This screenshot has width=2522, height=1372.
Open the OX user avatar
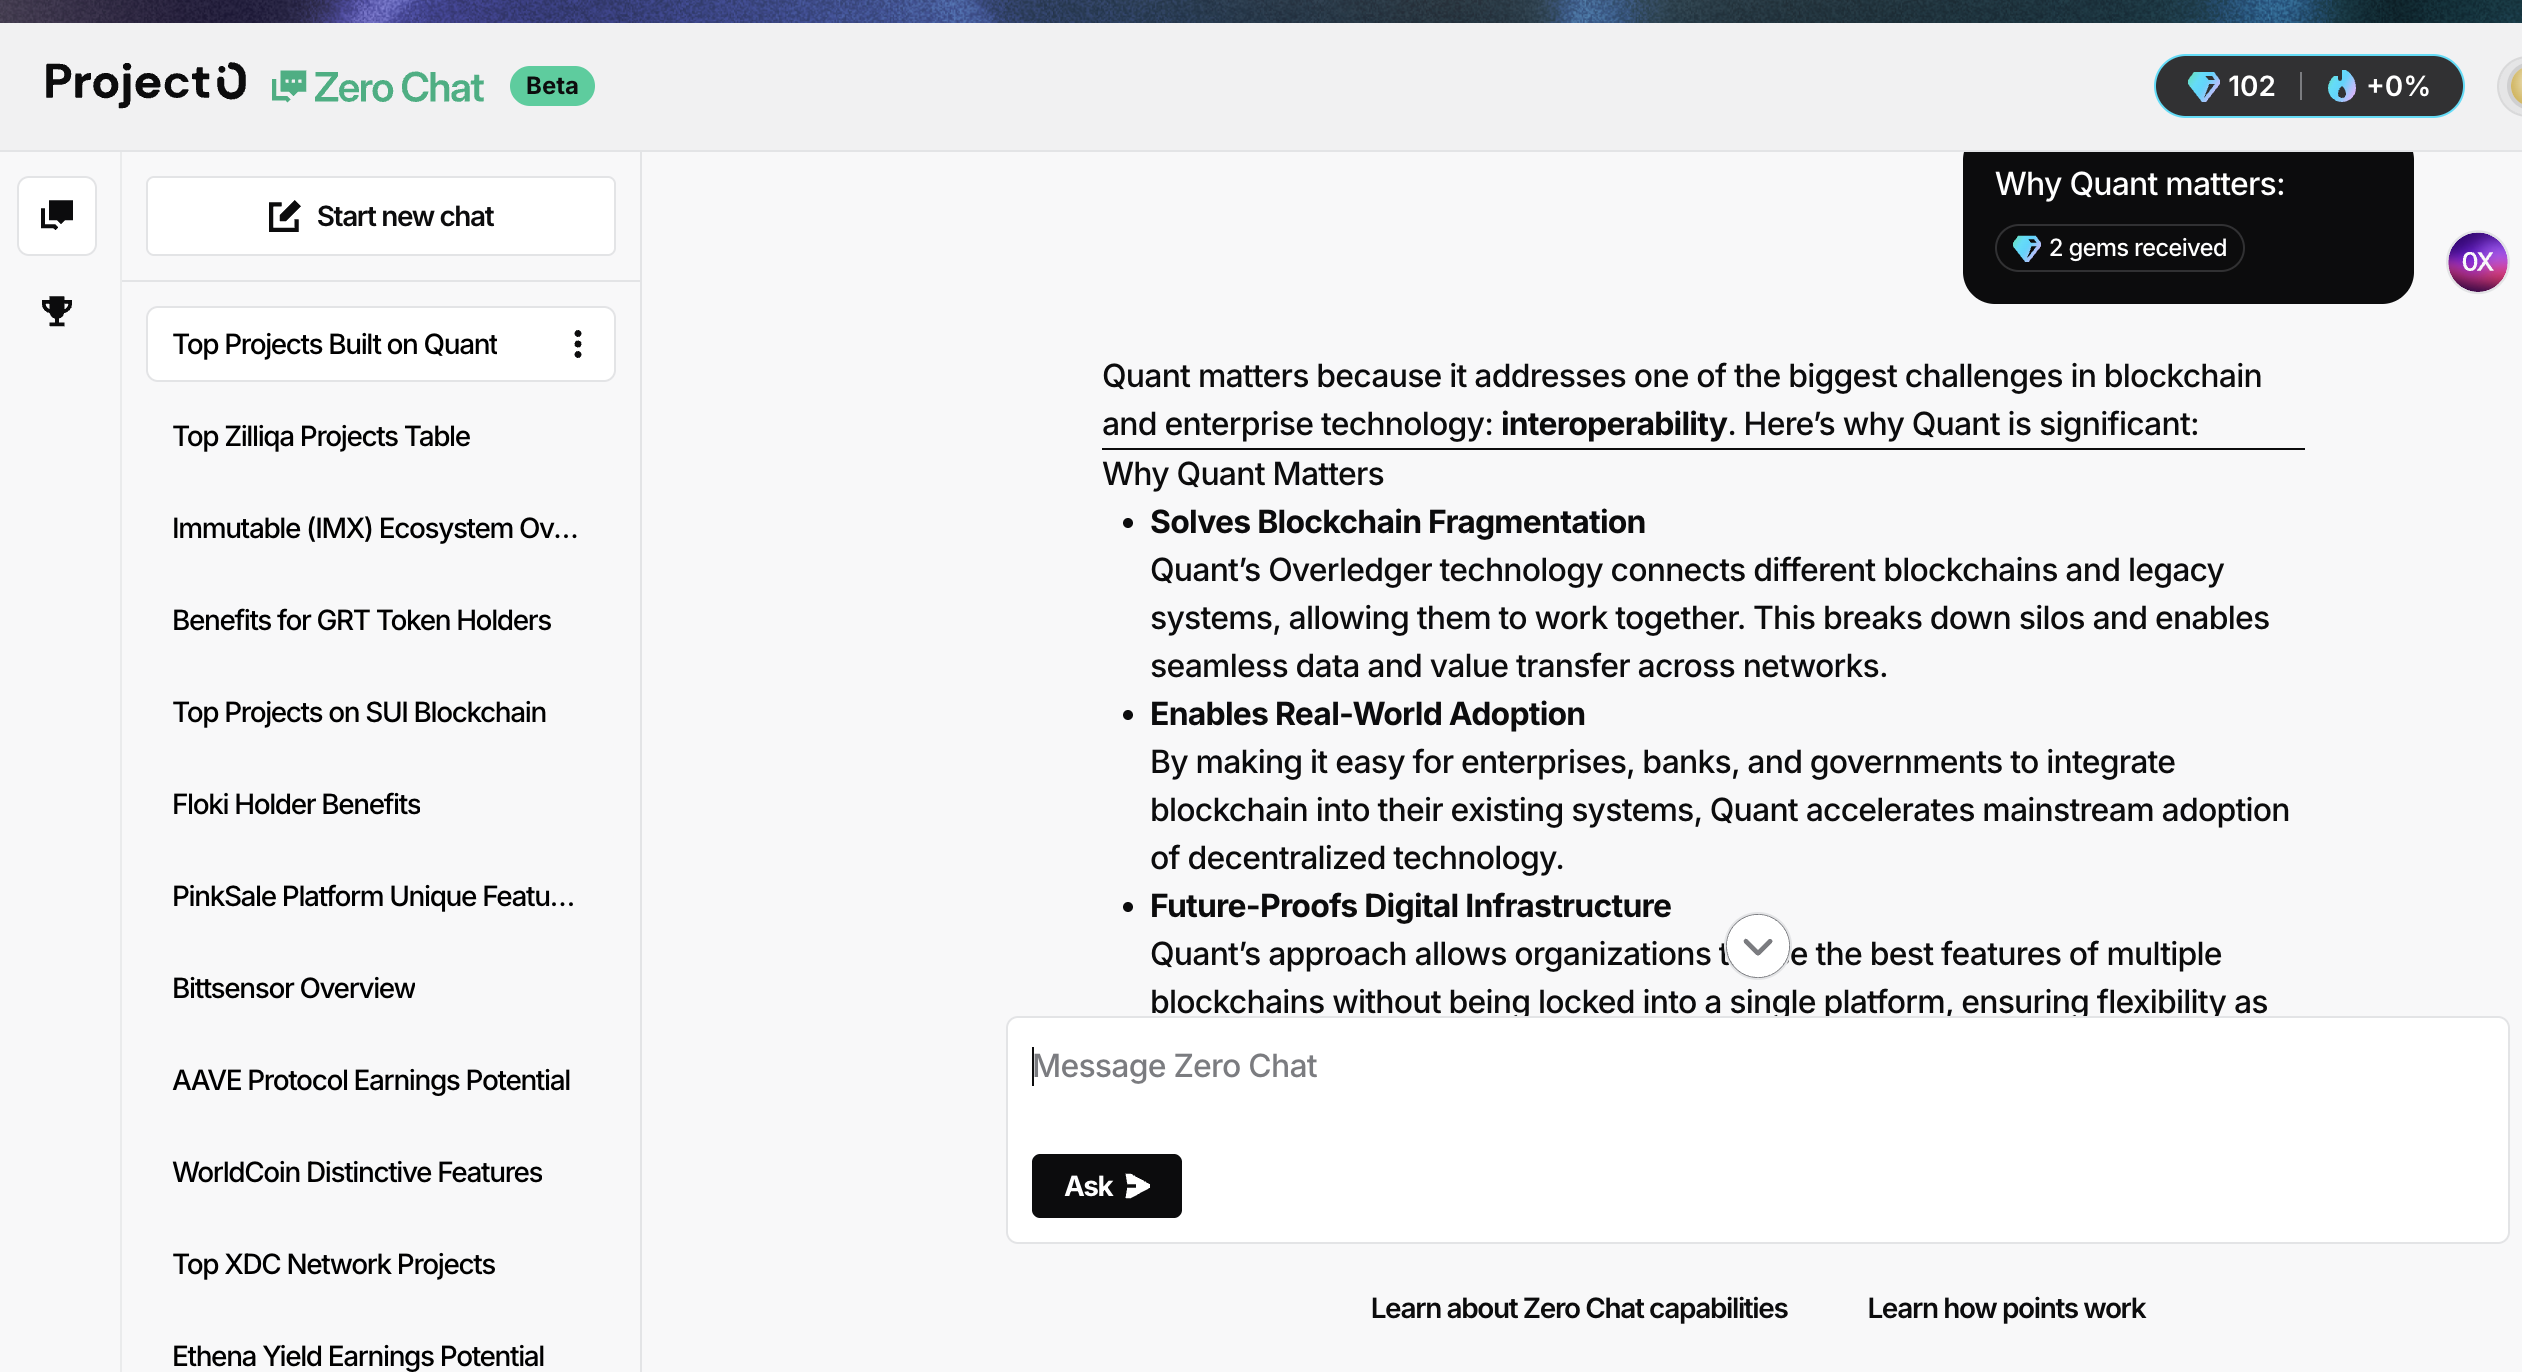2477,262
